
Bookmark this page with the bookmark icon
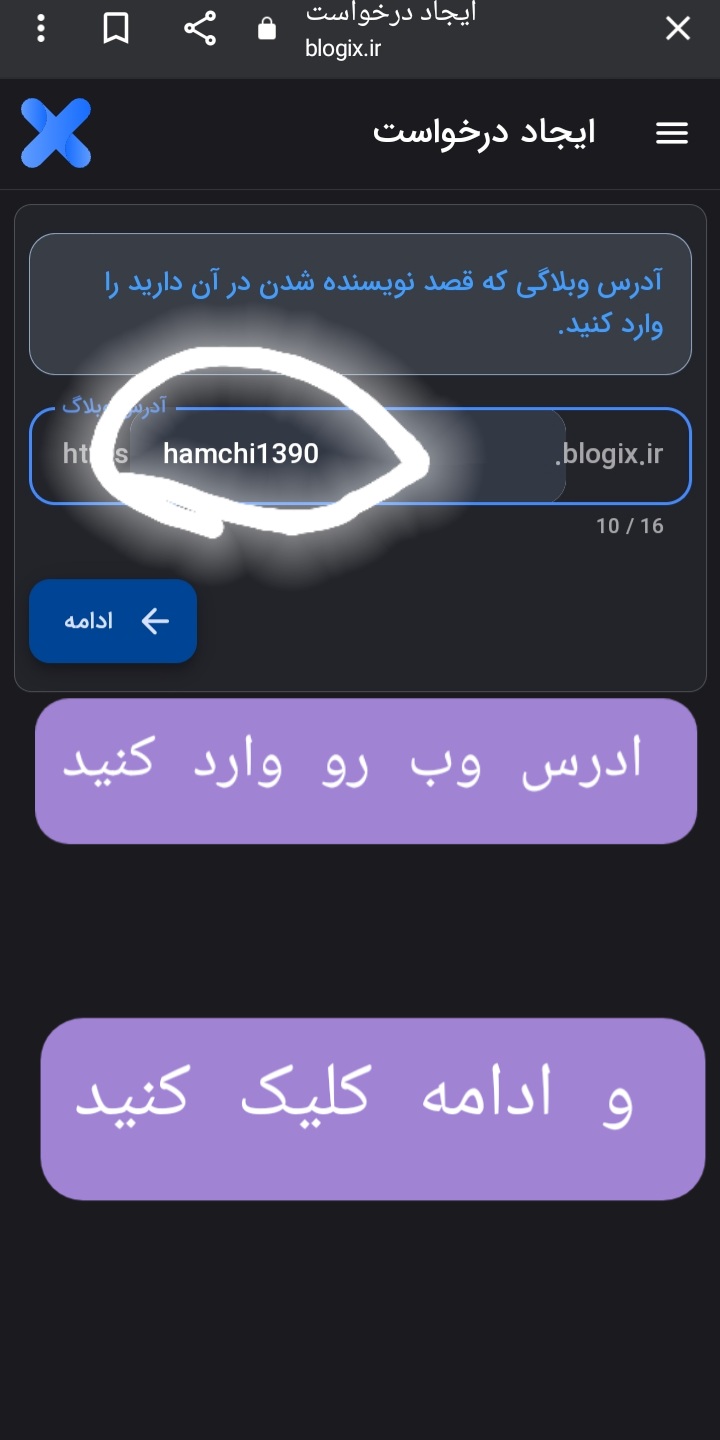tap(116, 28)
